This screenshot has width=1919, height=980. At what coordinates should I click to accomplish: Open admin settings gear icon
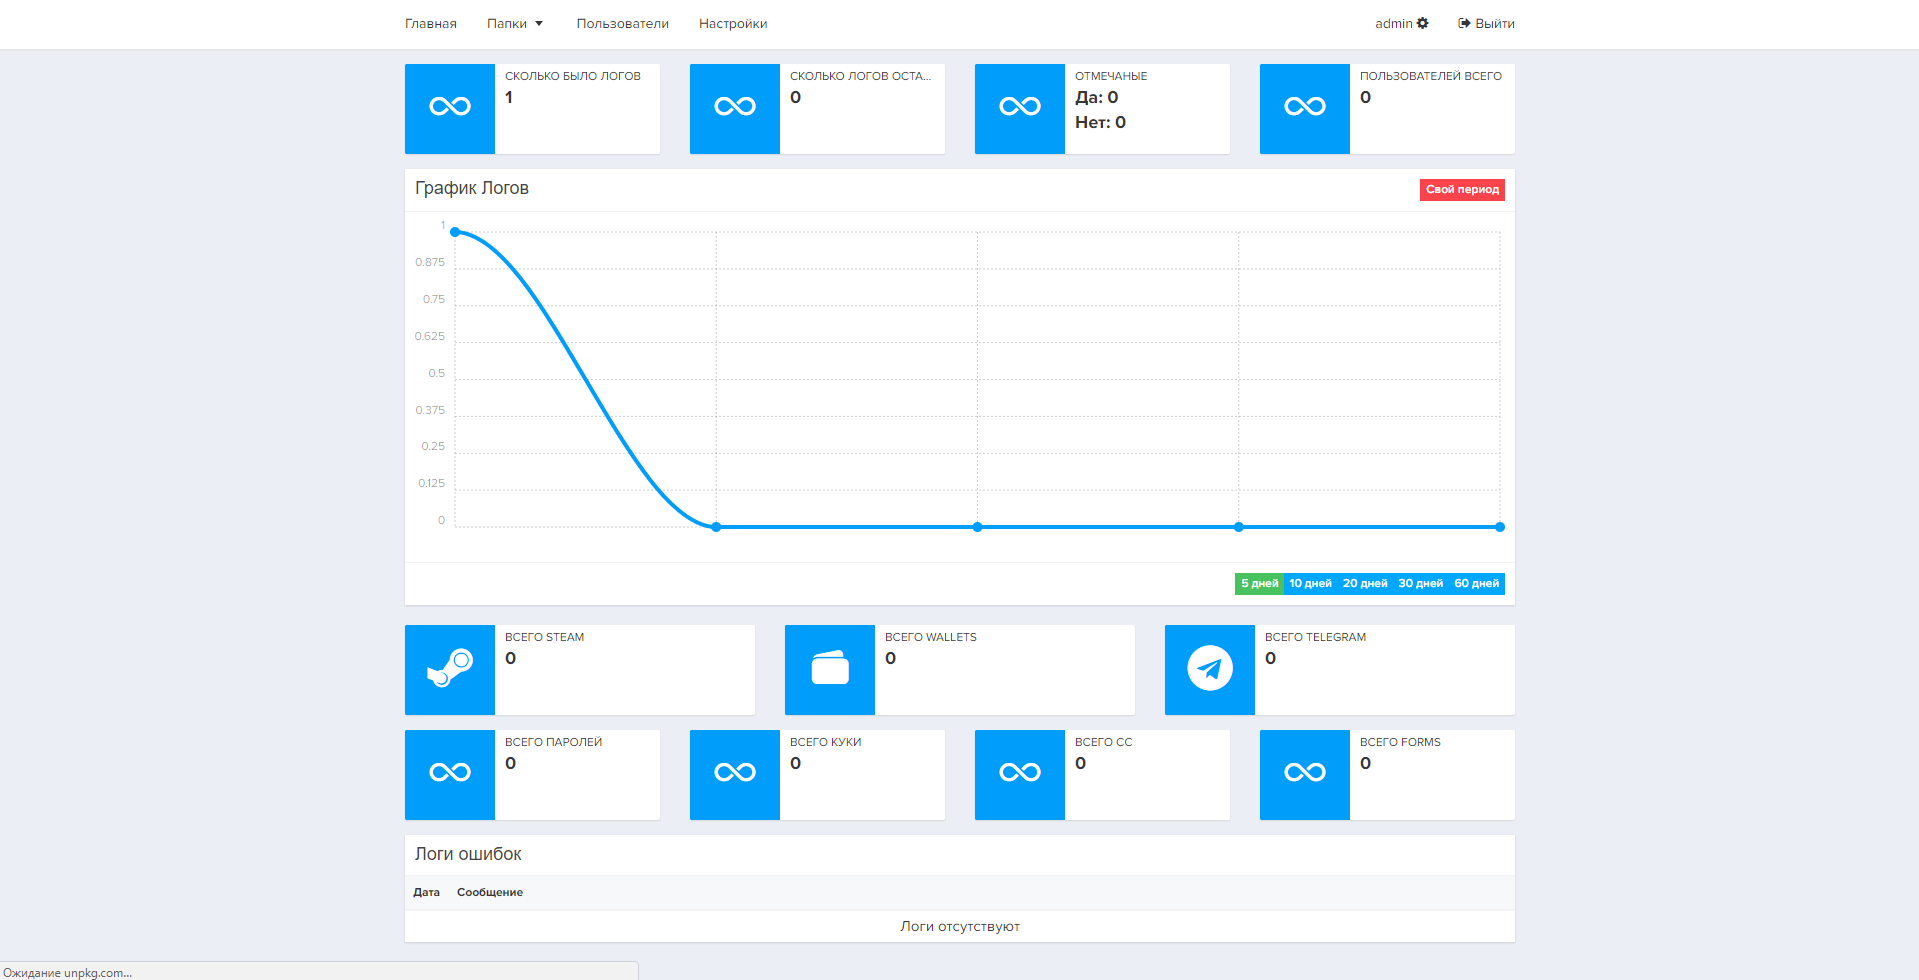(x=1423, y=23)
